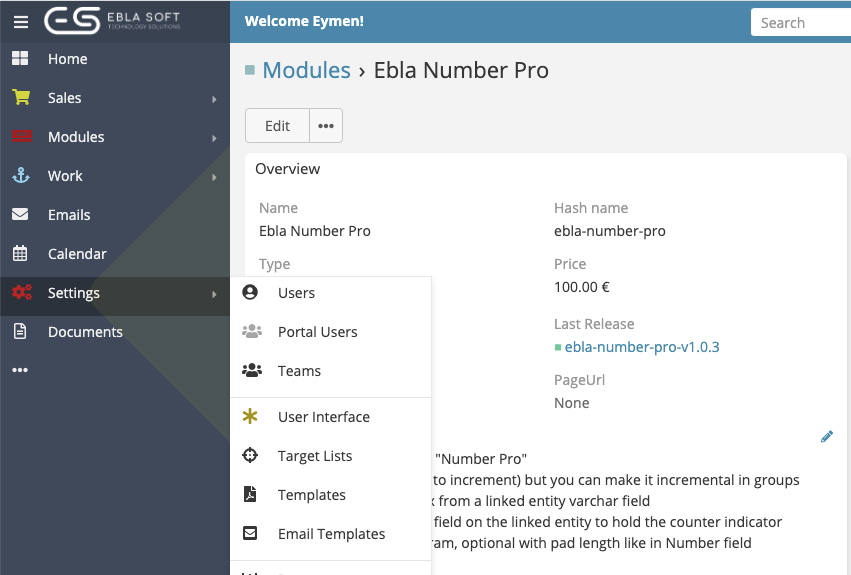Click the Documents file icon
This screenshot has width=851, height=575.
20,332
